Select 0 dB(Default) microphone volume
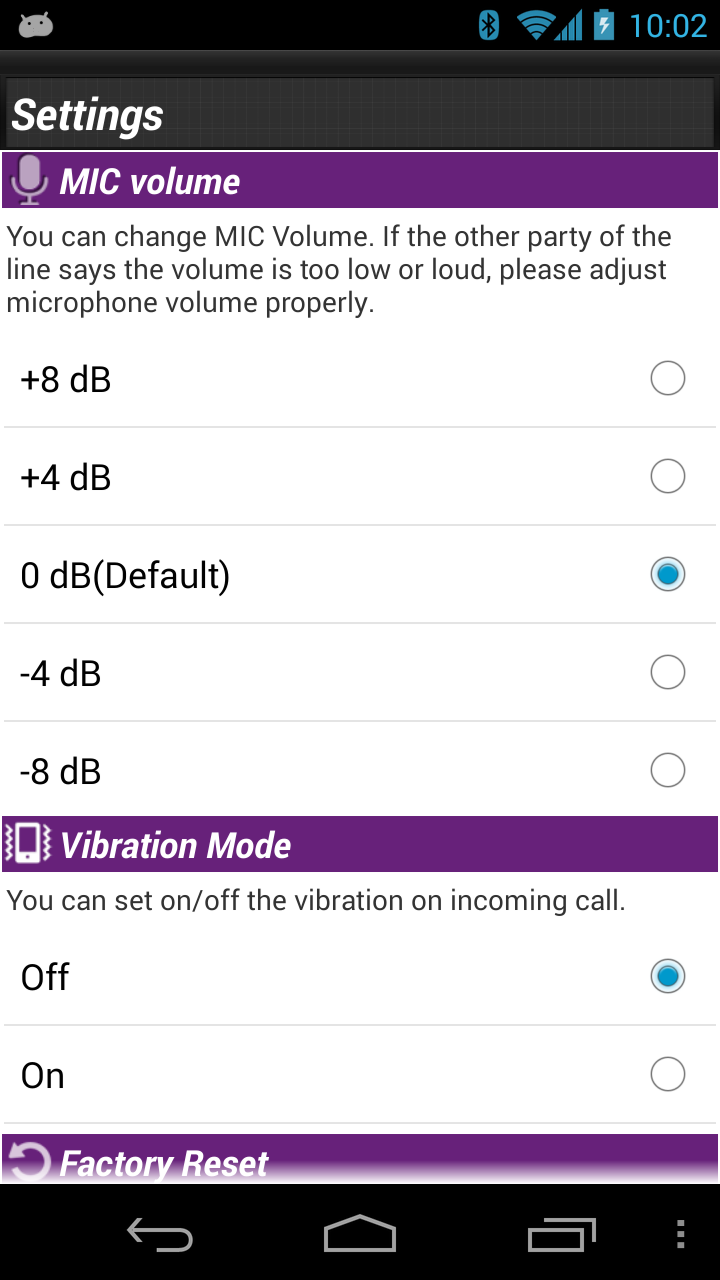Screen dimensions: 720x1280 (667, 575)
